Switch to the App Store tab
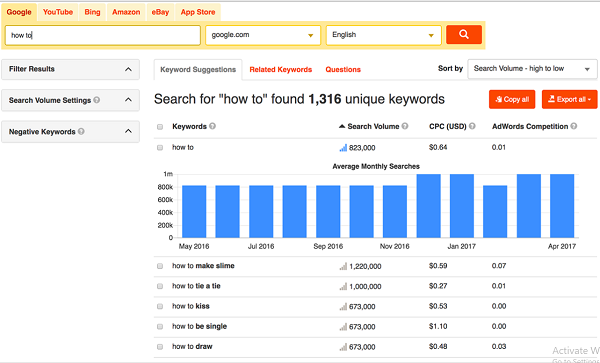Viewport: 600px width, 363px height. tap(198, 12)
